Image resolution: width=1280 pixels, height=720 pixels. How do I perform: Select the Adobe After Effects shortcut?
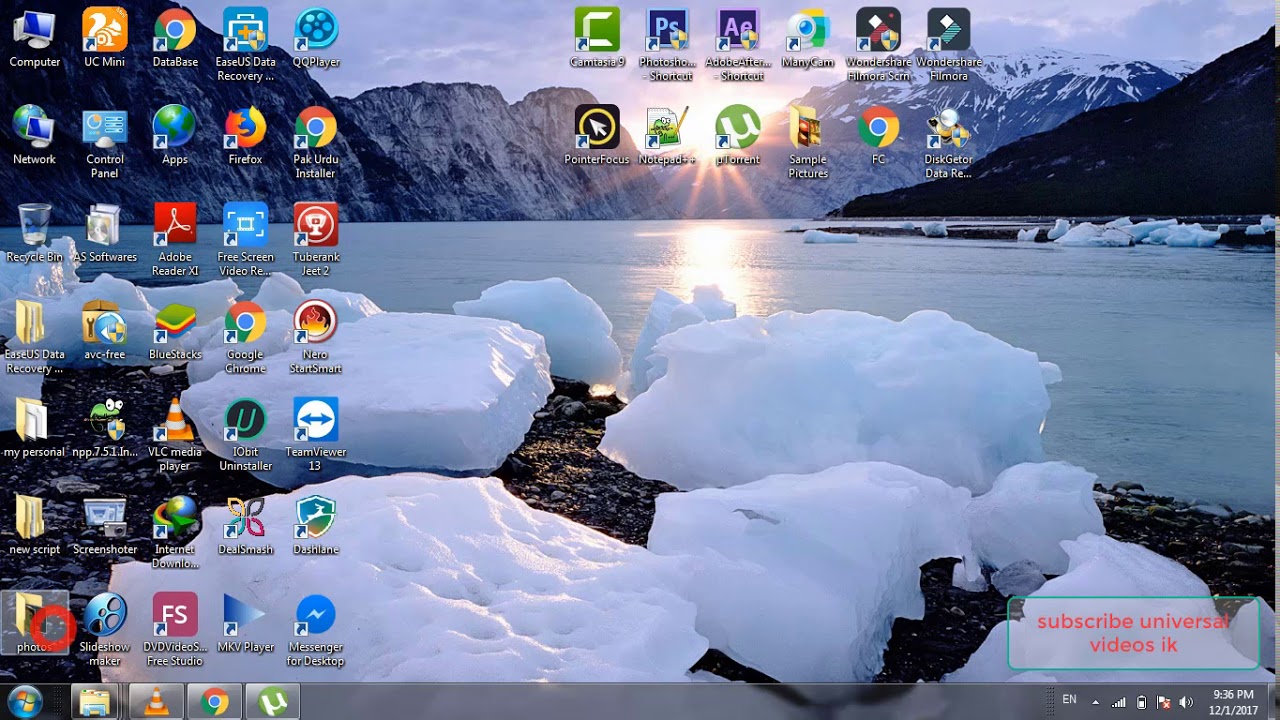(x=737, y=30)
